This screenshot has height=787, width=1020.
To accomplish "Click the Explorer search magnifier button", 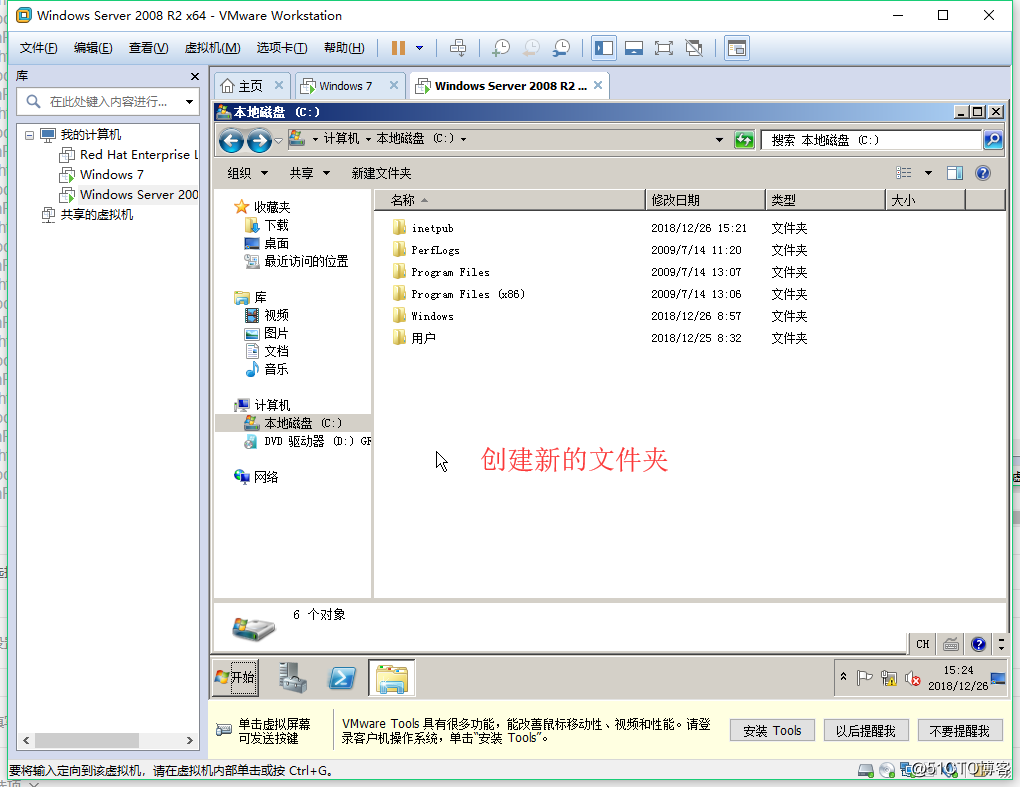I will (x=993, y=139).
